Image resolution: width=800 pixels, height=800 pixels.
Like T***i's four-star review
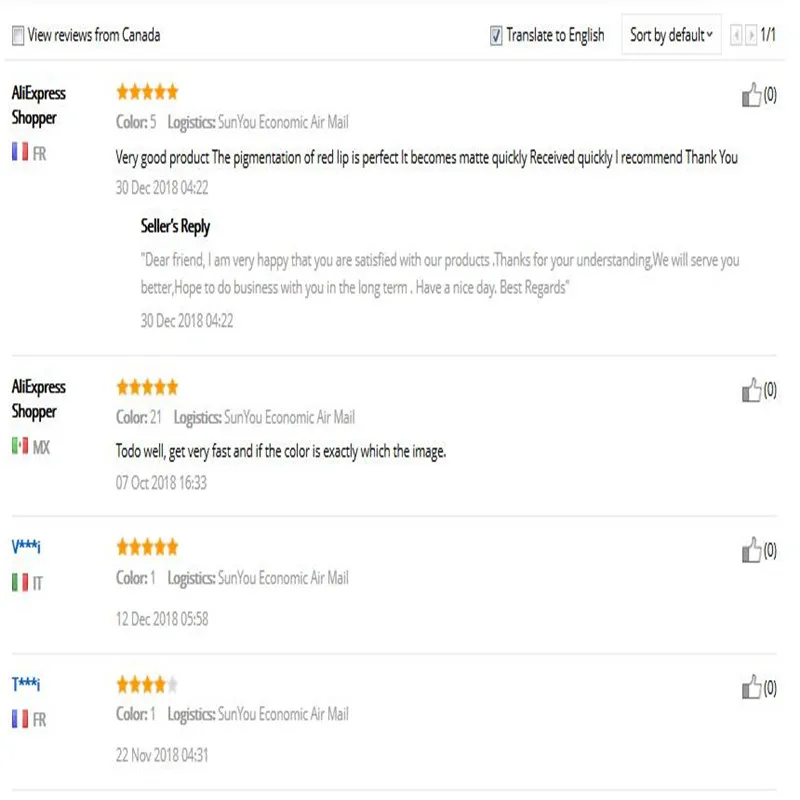[751, 687]
